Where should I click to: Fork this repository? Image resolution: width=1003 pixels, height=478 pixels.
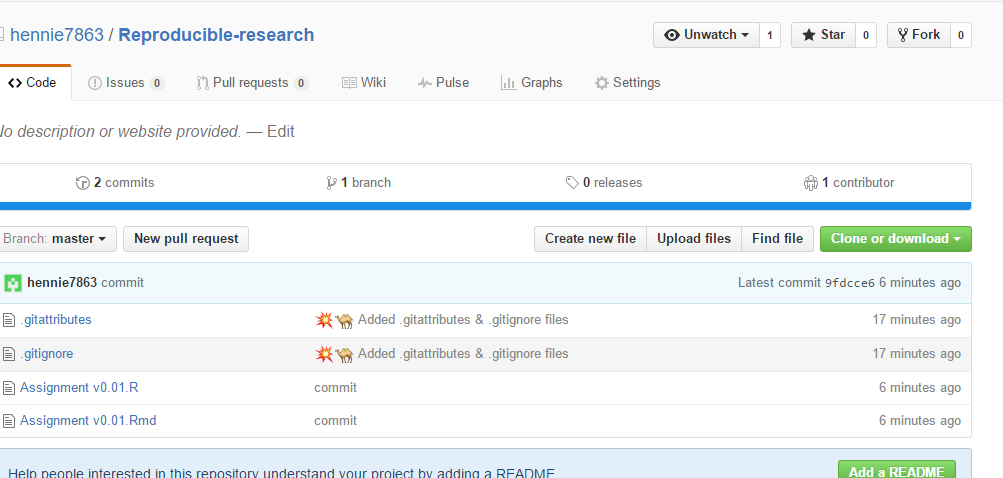[919, 35]
